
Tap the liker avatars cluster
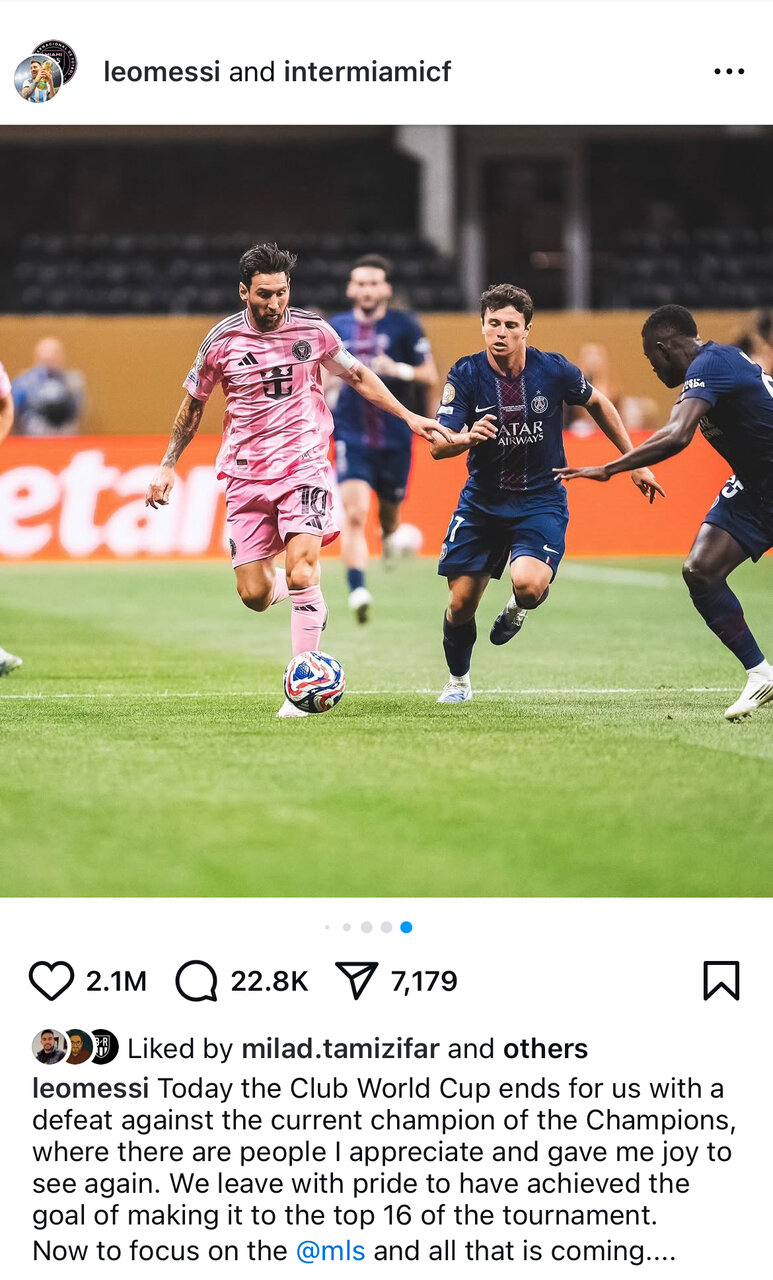coord(75,1047)
